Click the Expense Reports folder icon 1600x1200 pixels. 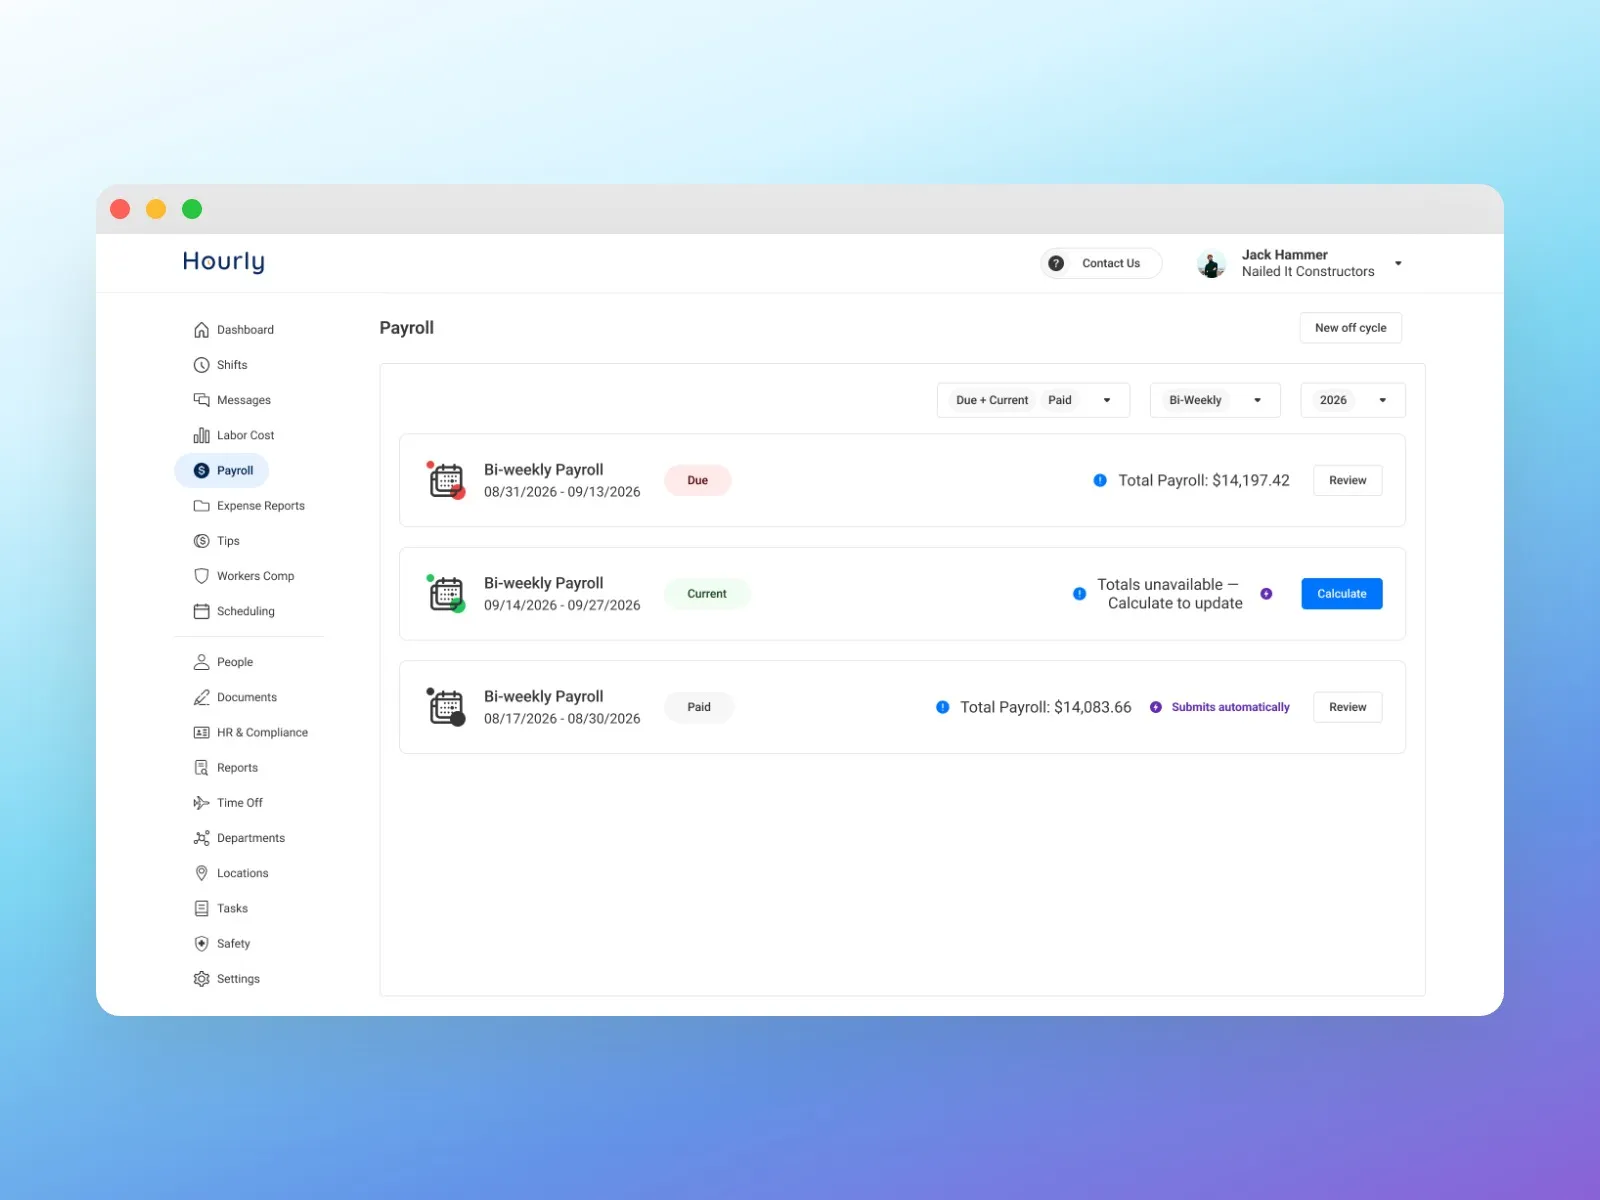[x=201, y=506]
